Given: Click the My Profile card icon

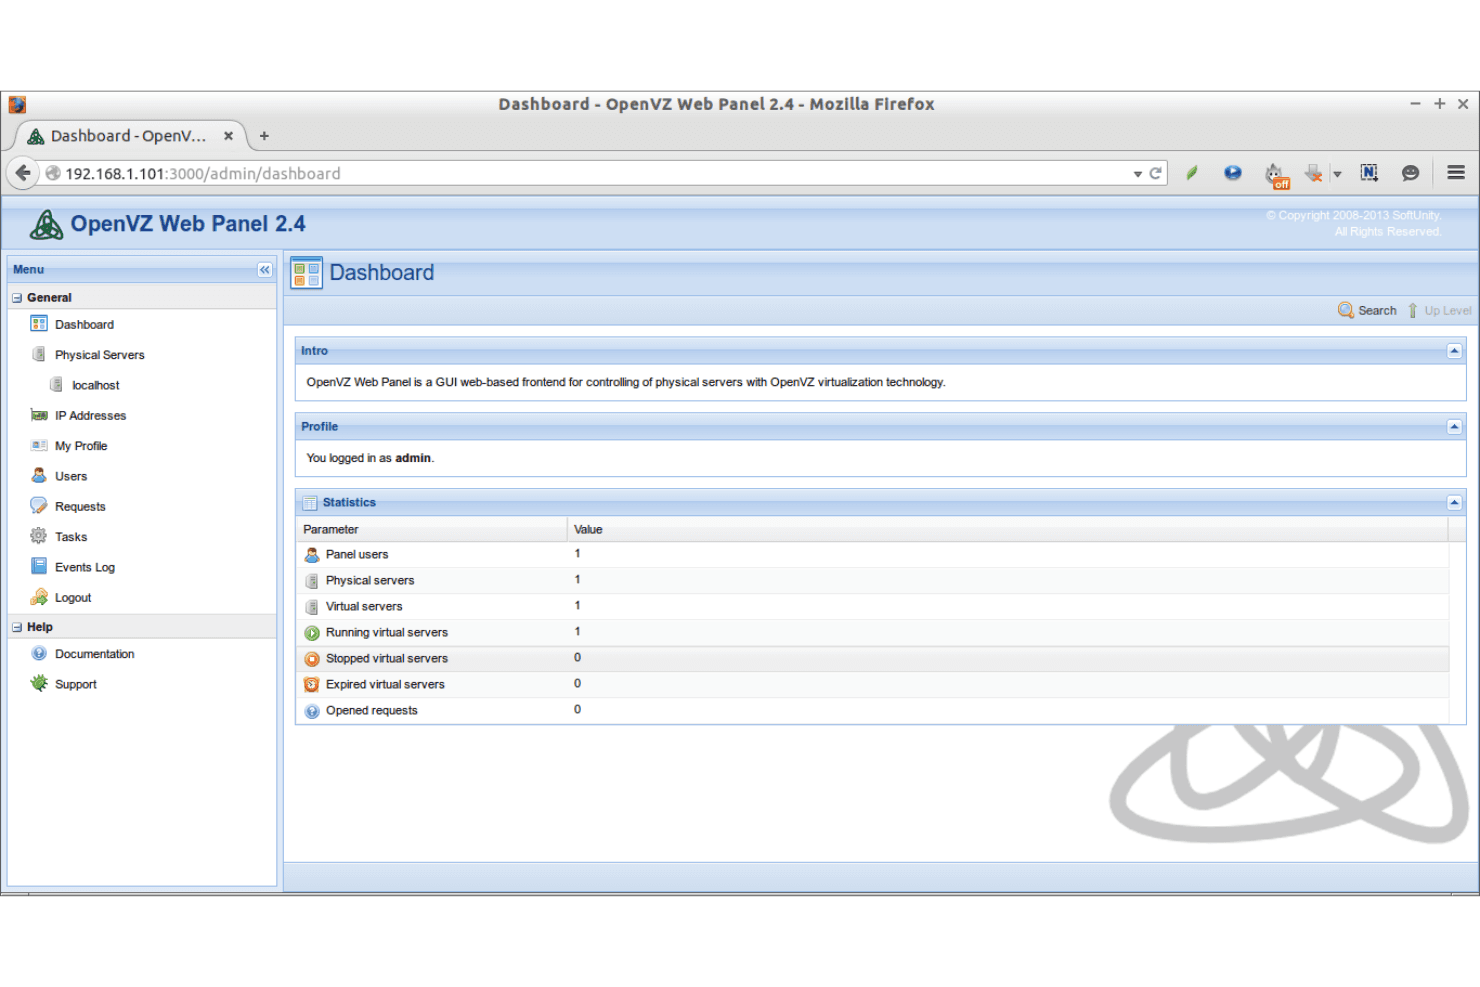Looking at the screenshot, I should click(x=39, y=445).
